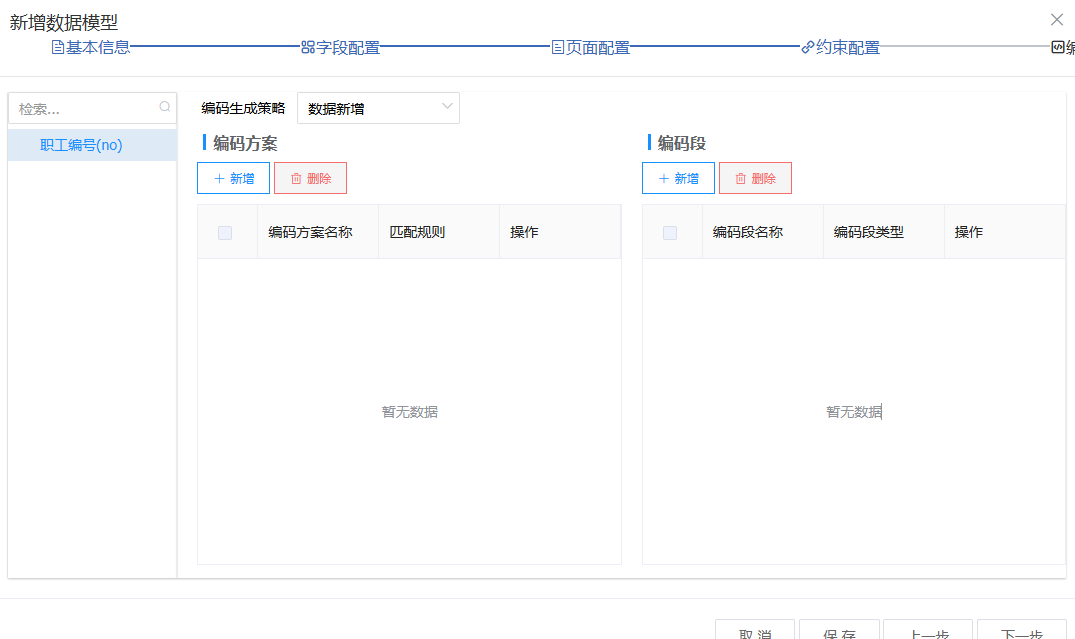Image resolution: width=1075 pixels, height=639 pixels.
Task: Click 新增 button under 编码方案
Action: point(233,178)
